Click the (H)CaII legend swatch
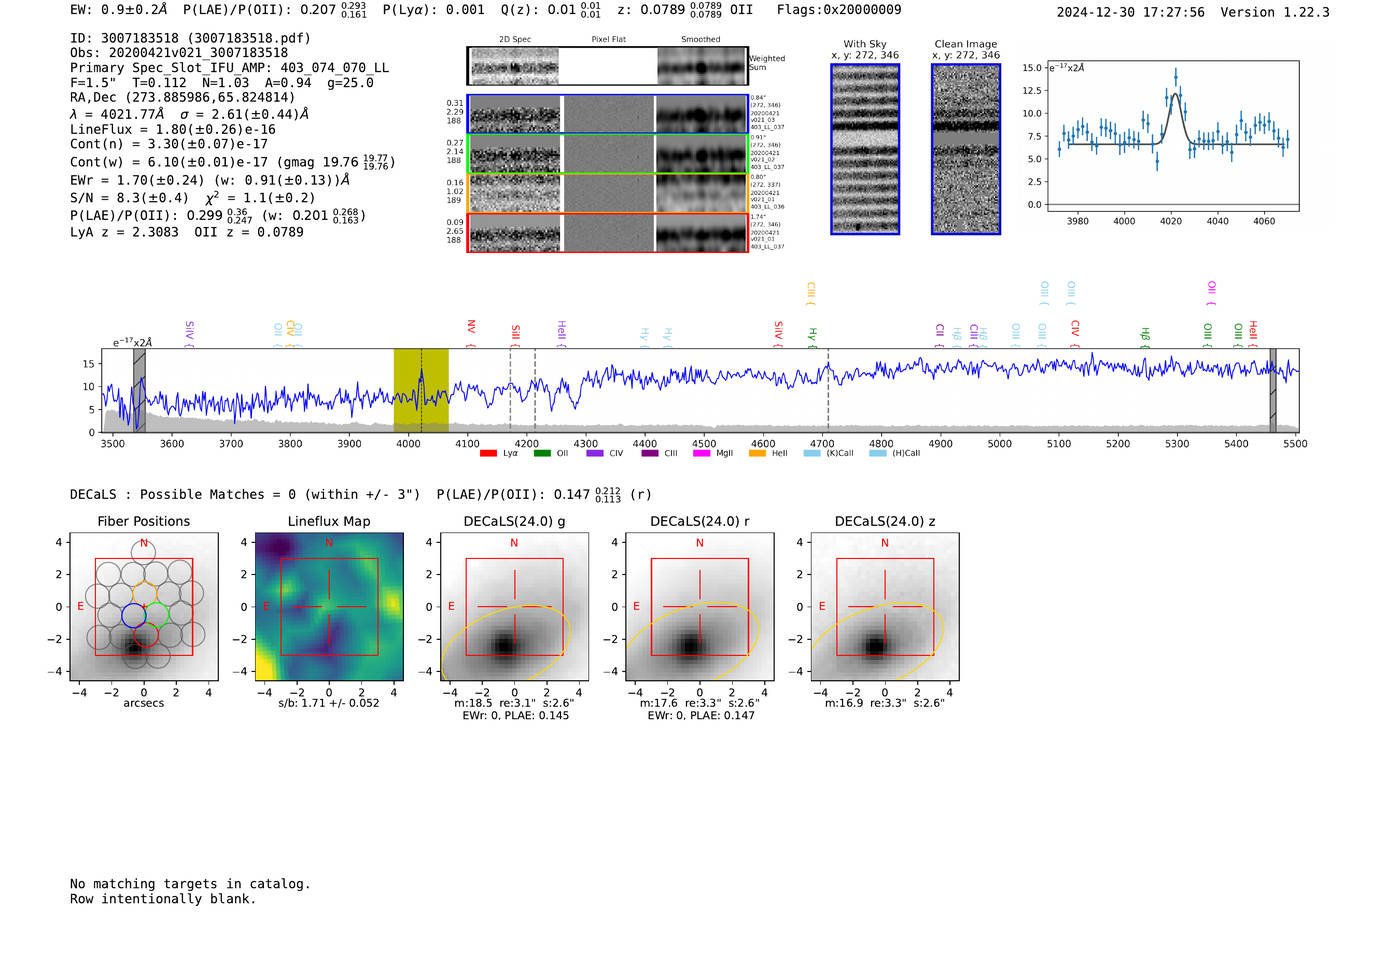The width and height of the screenshot is (1400, 953). [x=878, y=454]
